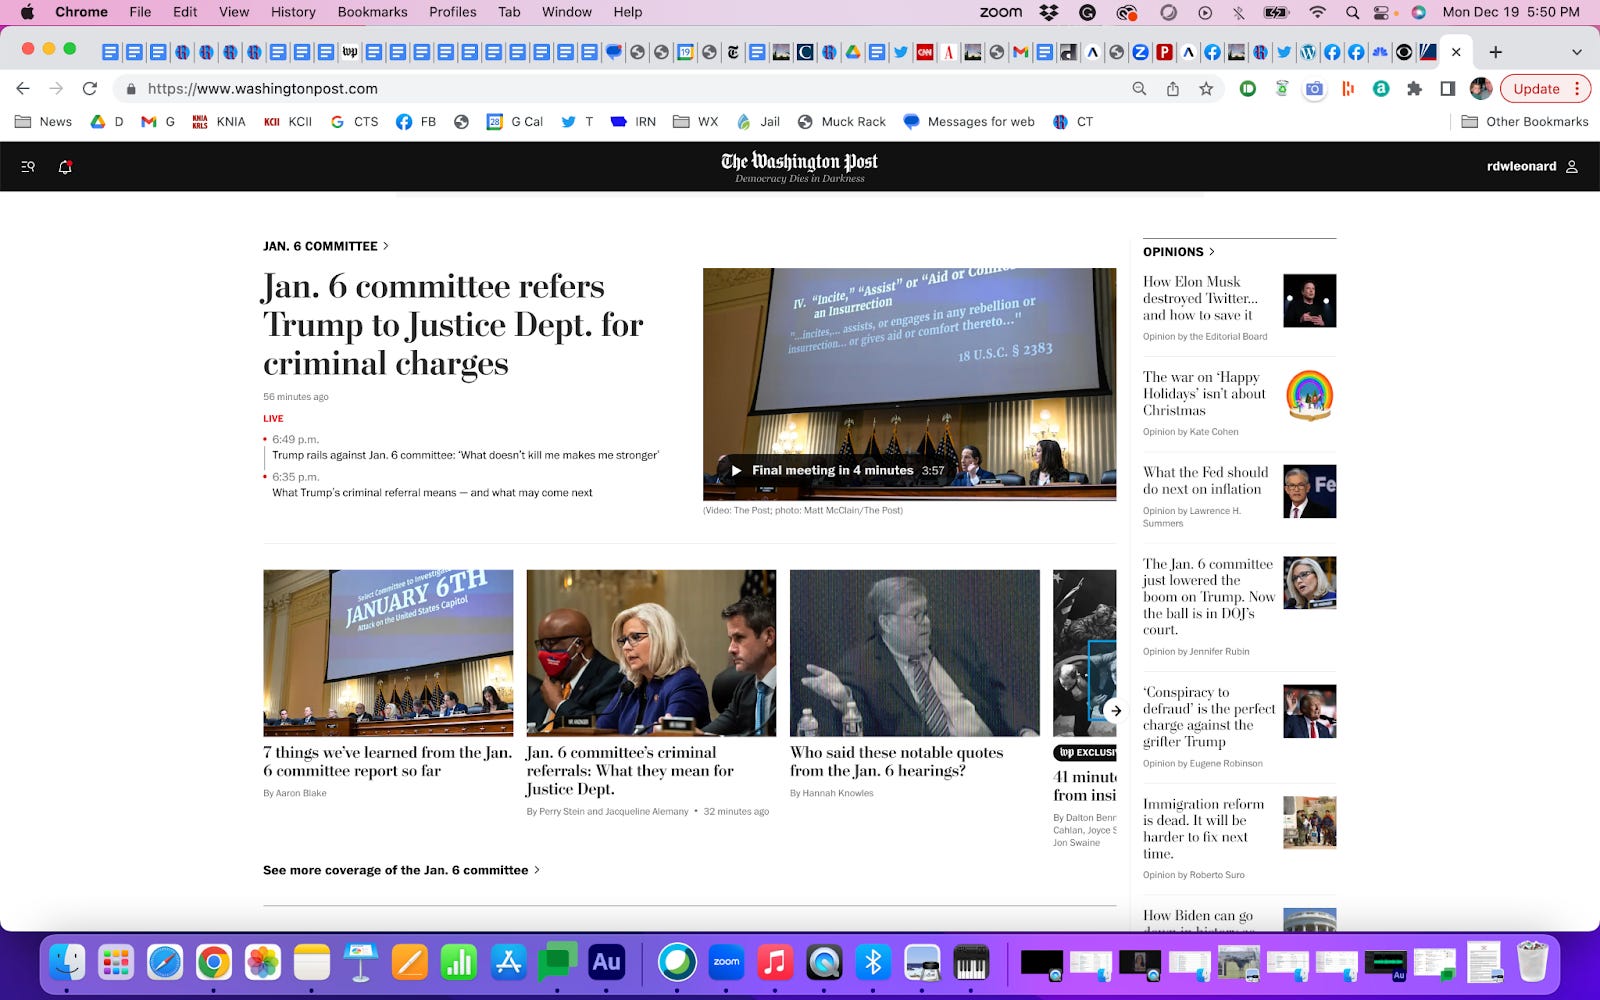This screenshot has width=1600, height=1000.
Task: Open the History menu
Action: coord(293,12)
